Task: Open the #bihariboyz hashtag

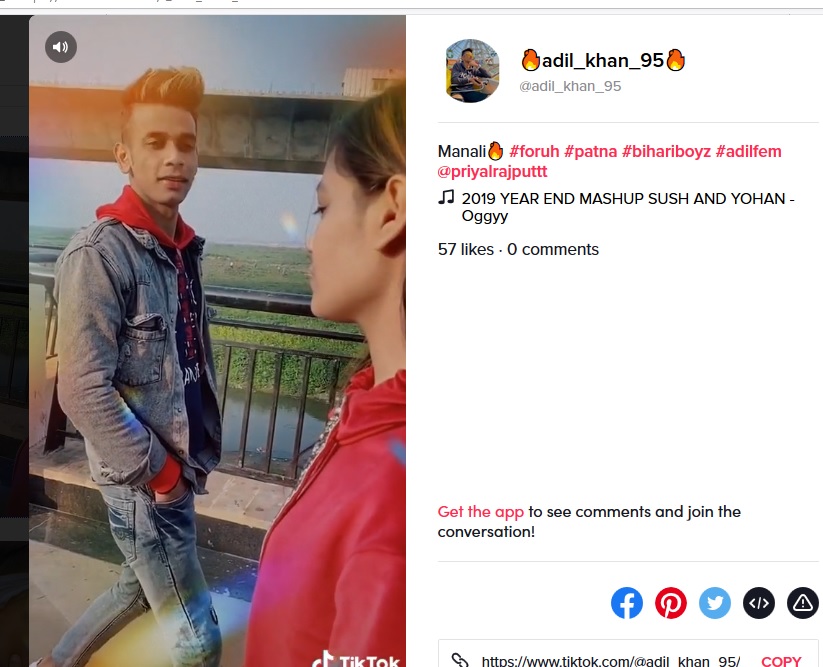Action: tap(666, 152)
